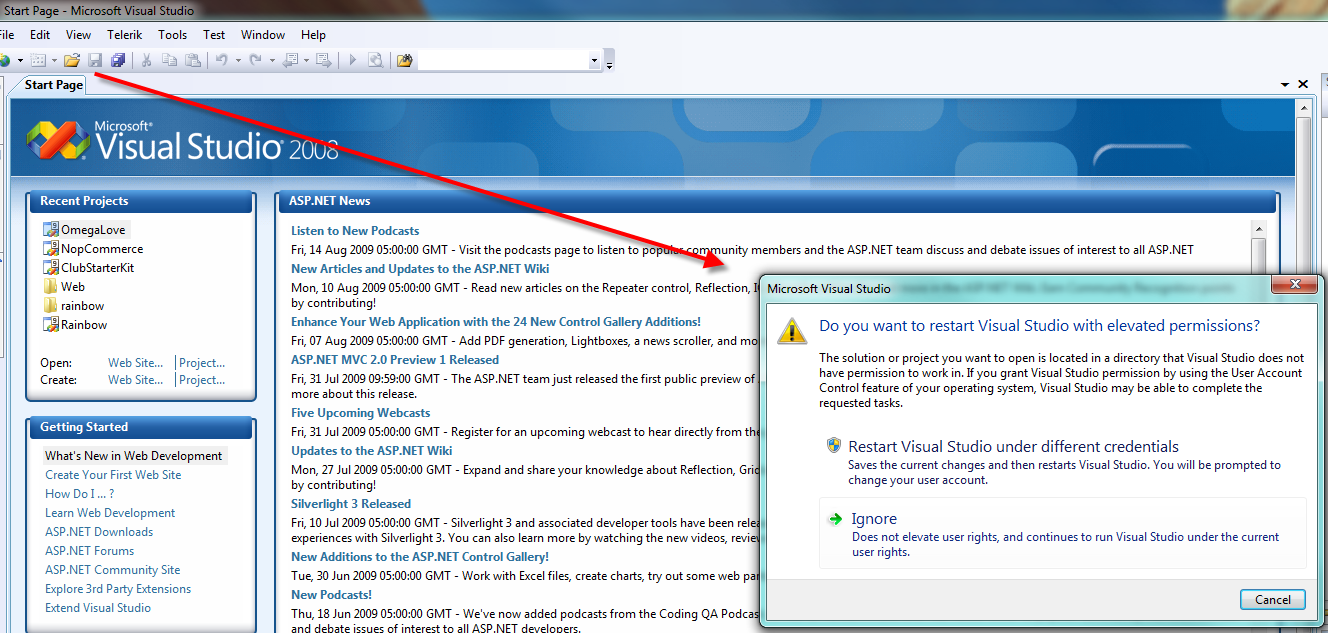Open the Silverlight 3 Released headline
Screen dimensions: 1328x633
coord(351,504)
